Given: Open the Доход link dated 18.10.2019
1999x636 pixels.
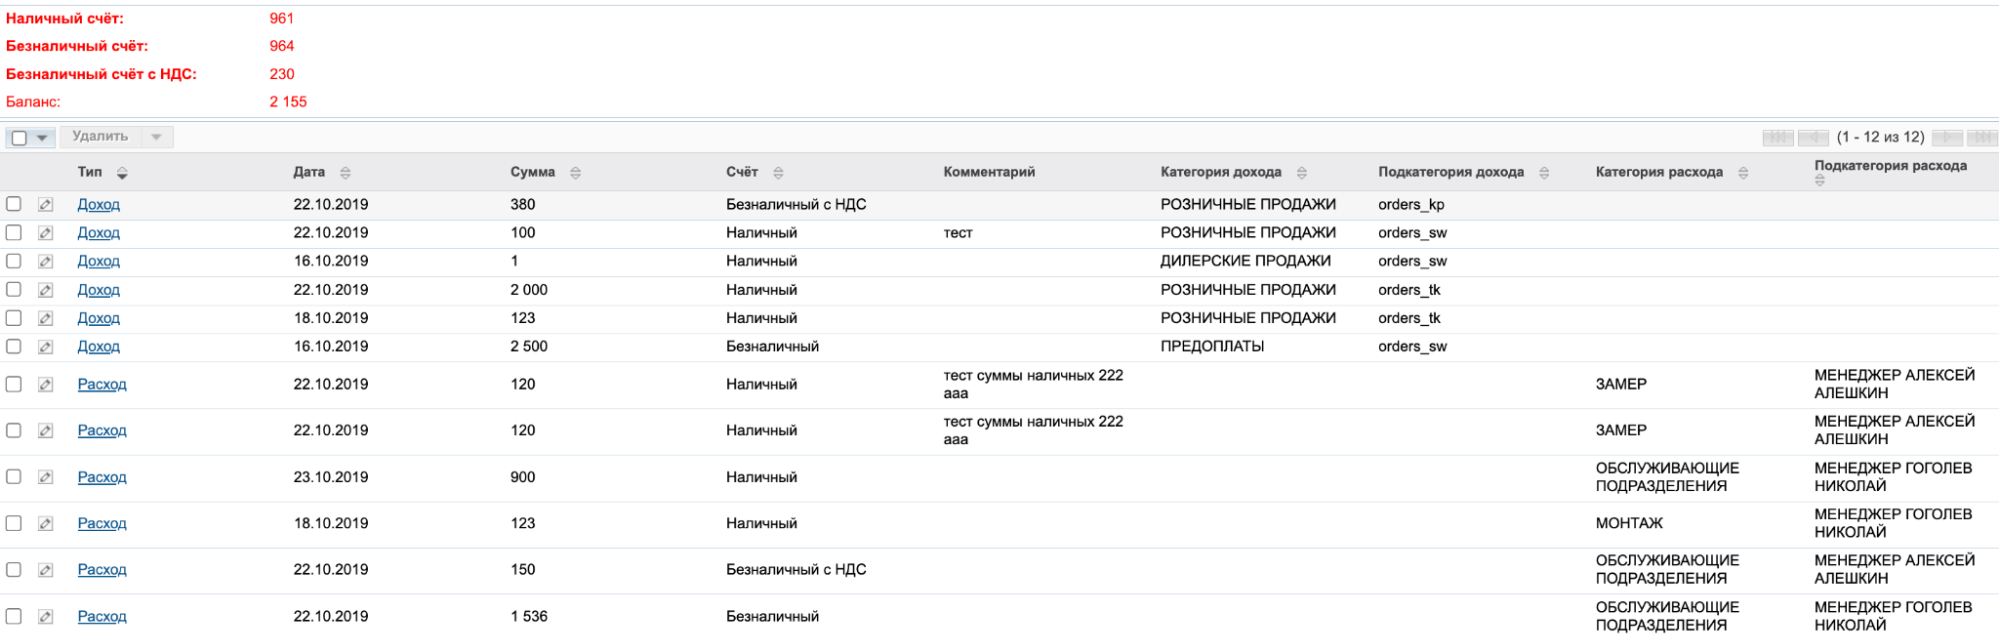Looking at the screenshot, I should tap(98, 318).
